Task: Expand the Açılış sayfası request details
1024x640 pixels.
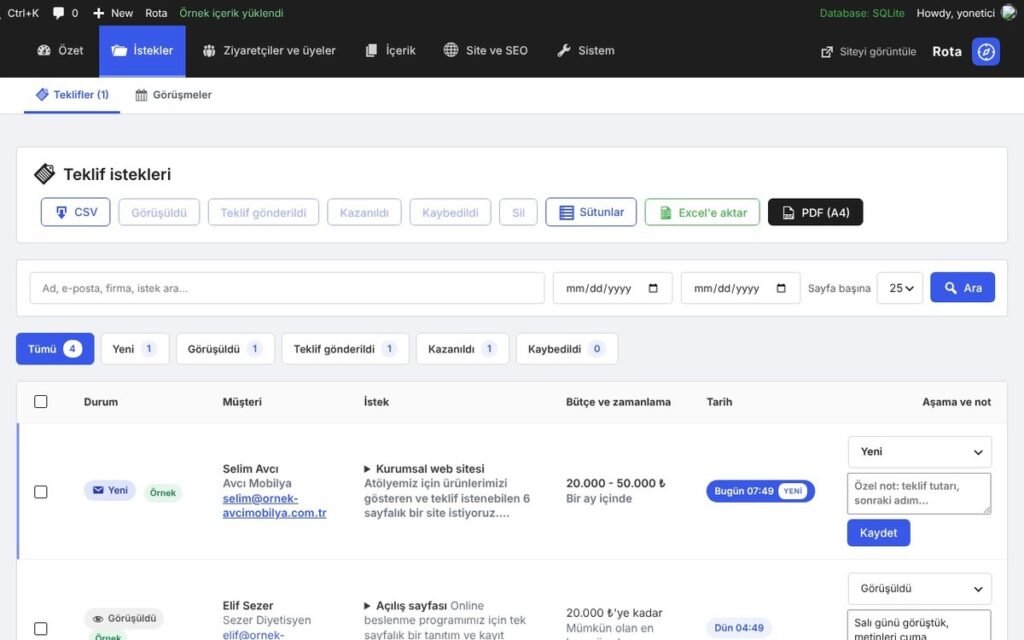Action: pyautogui.click(x=367, y=605)
